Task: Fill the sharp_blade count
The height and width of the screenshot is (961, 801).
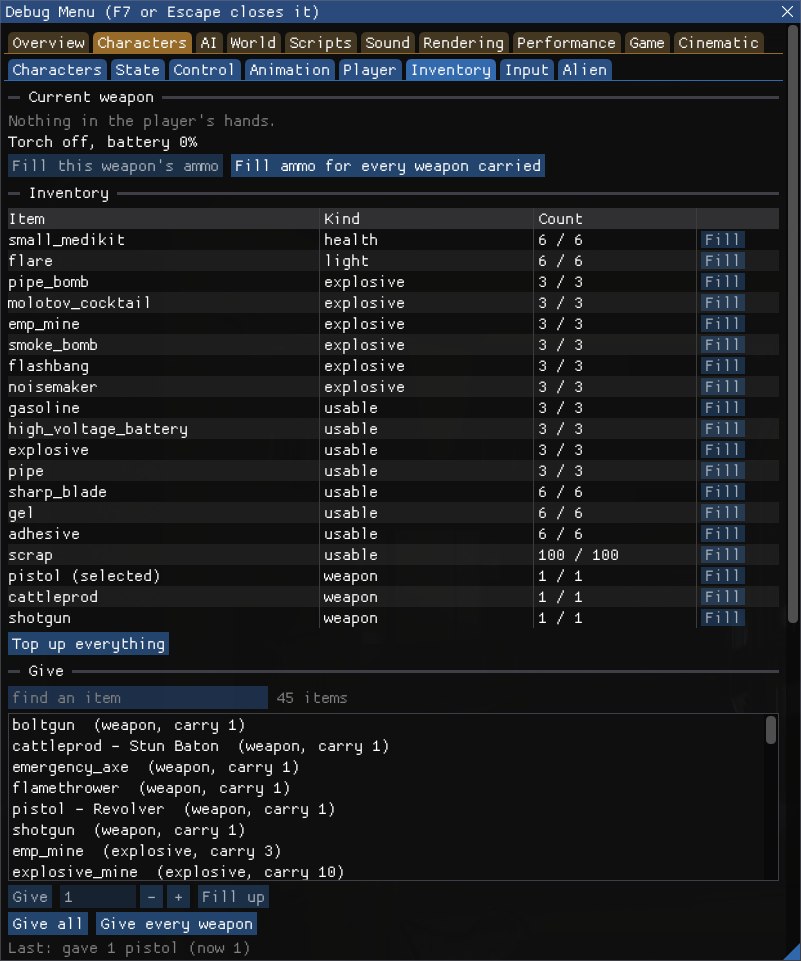Action: click(723, 492)
